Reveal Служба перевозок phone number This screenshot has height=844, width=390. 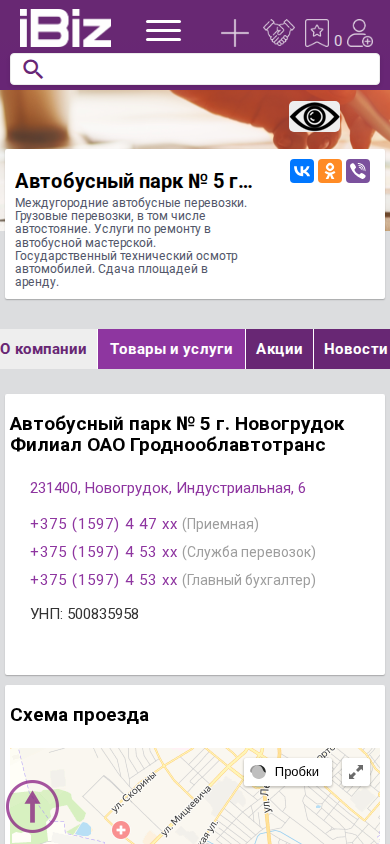pos(104,552)
